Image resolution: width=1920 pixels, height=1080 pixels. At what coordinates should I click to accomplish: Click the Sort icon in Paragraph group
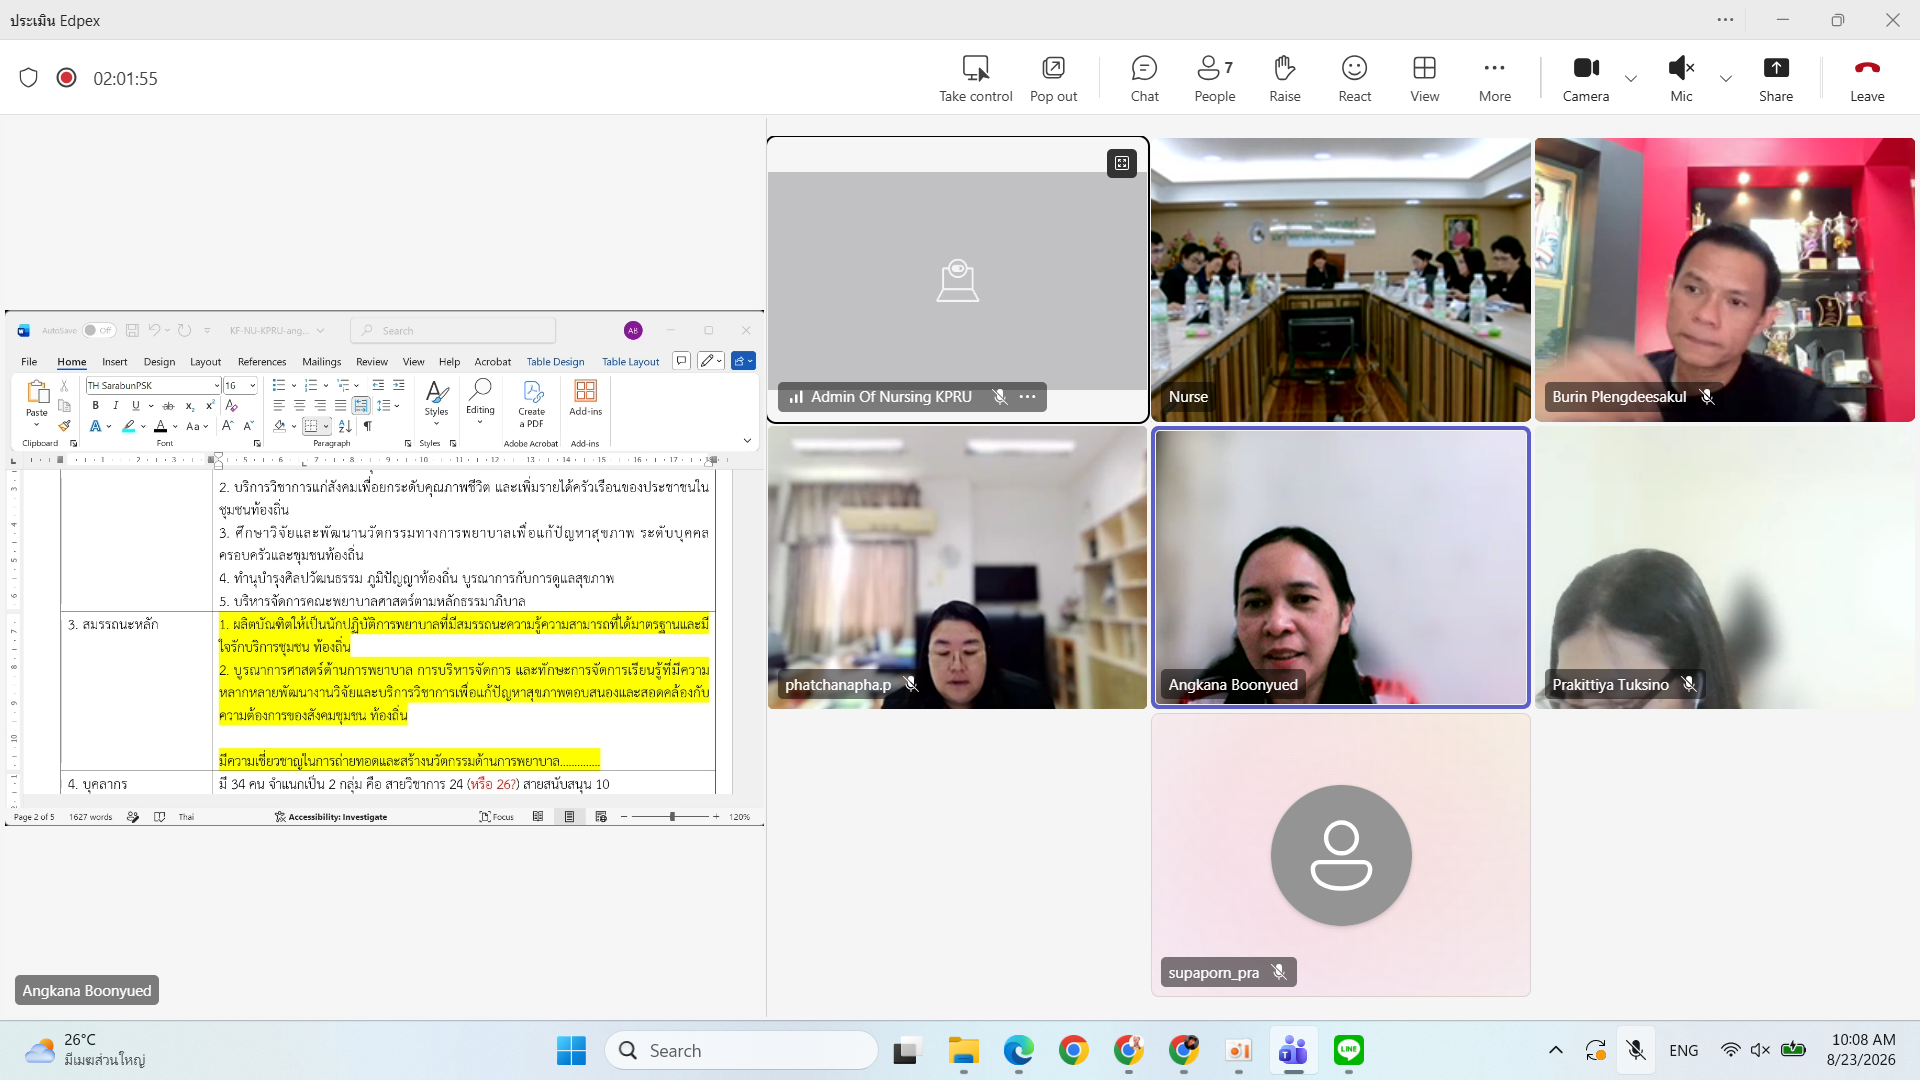click(345, 427)
